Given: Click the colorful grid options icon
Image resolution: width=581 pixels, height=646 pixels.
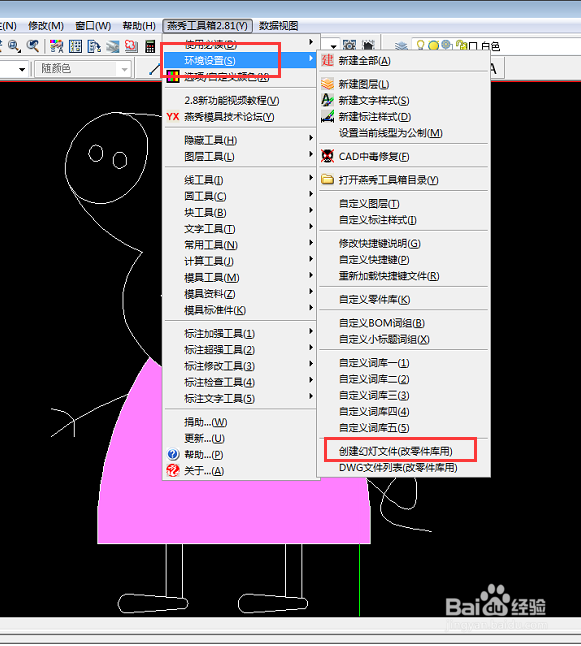Looking at the screenshot, I should pyautogui.click(x=173, y=77).
